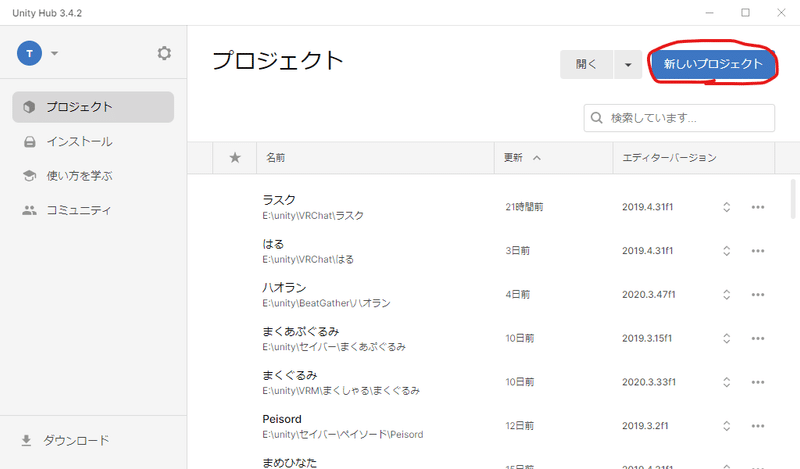Select プロジェクト in the sidebar
This screenshot has width=800, height=469.
(93, 107)
